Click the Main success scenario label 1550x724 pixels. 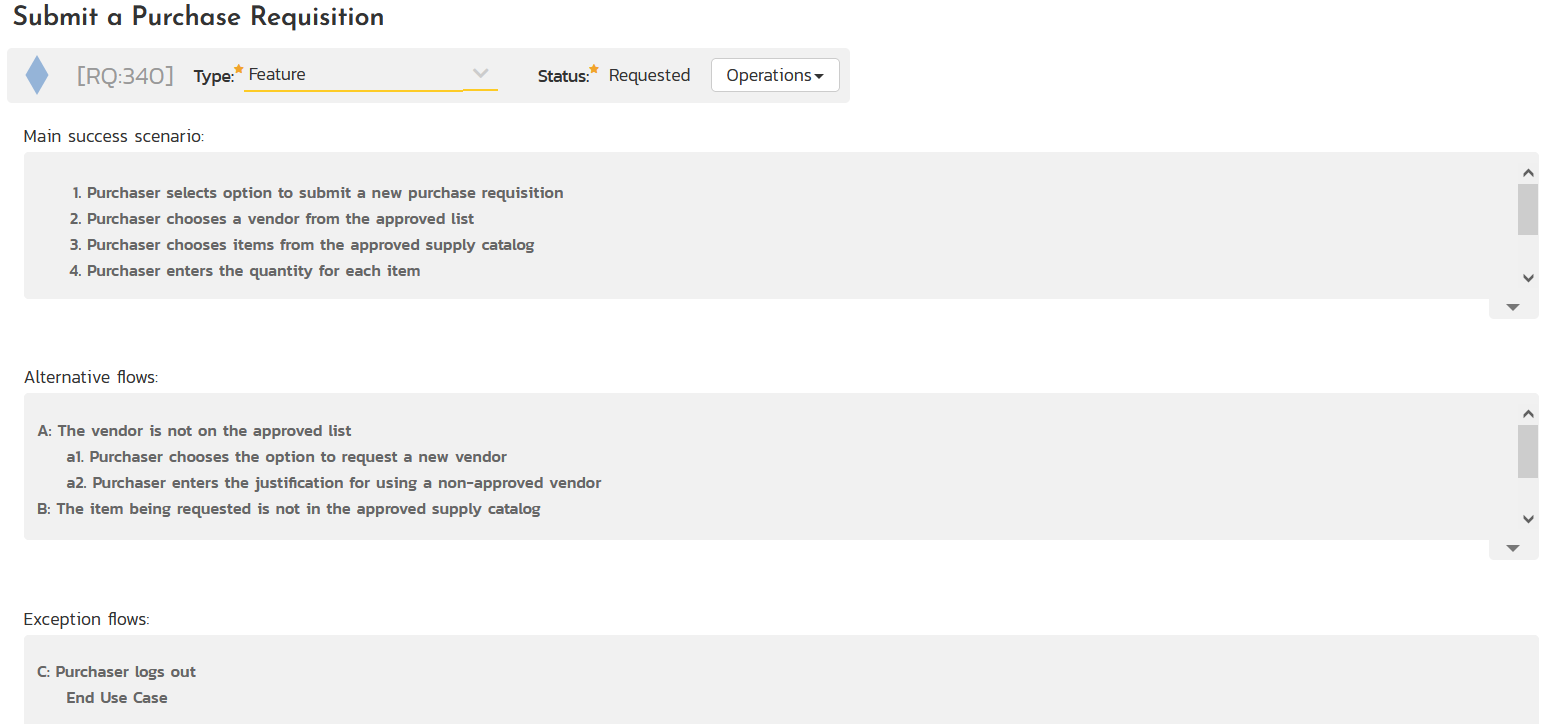[113, 136]
